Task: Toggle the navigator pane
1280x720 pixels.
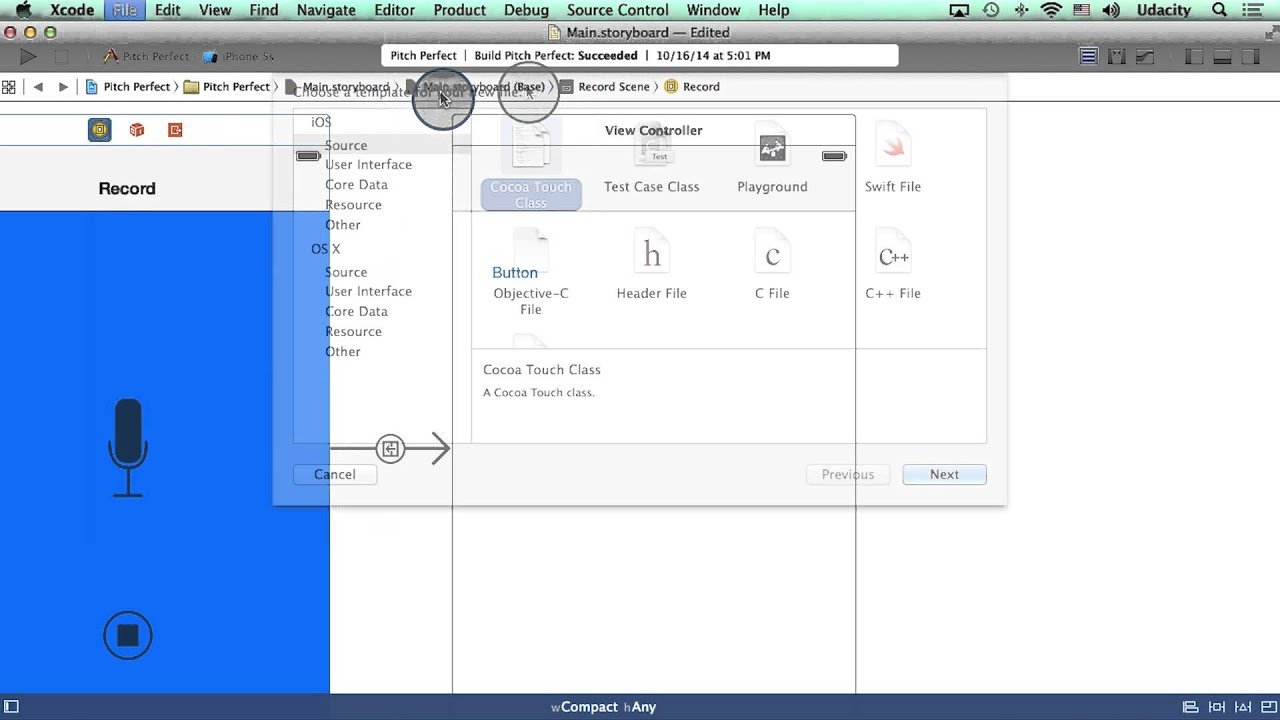Action: coord(1194,57)
